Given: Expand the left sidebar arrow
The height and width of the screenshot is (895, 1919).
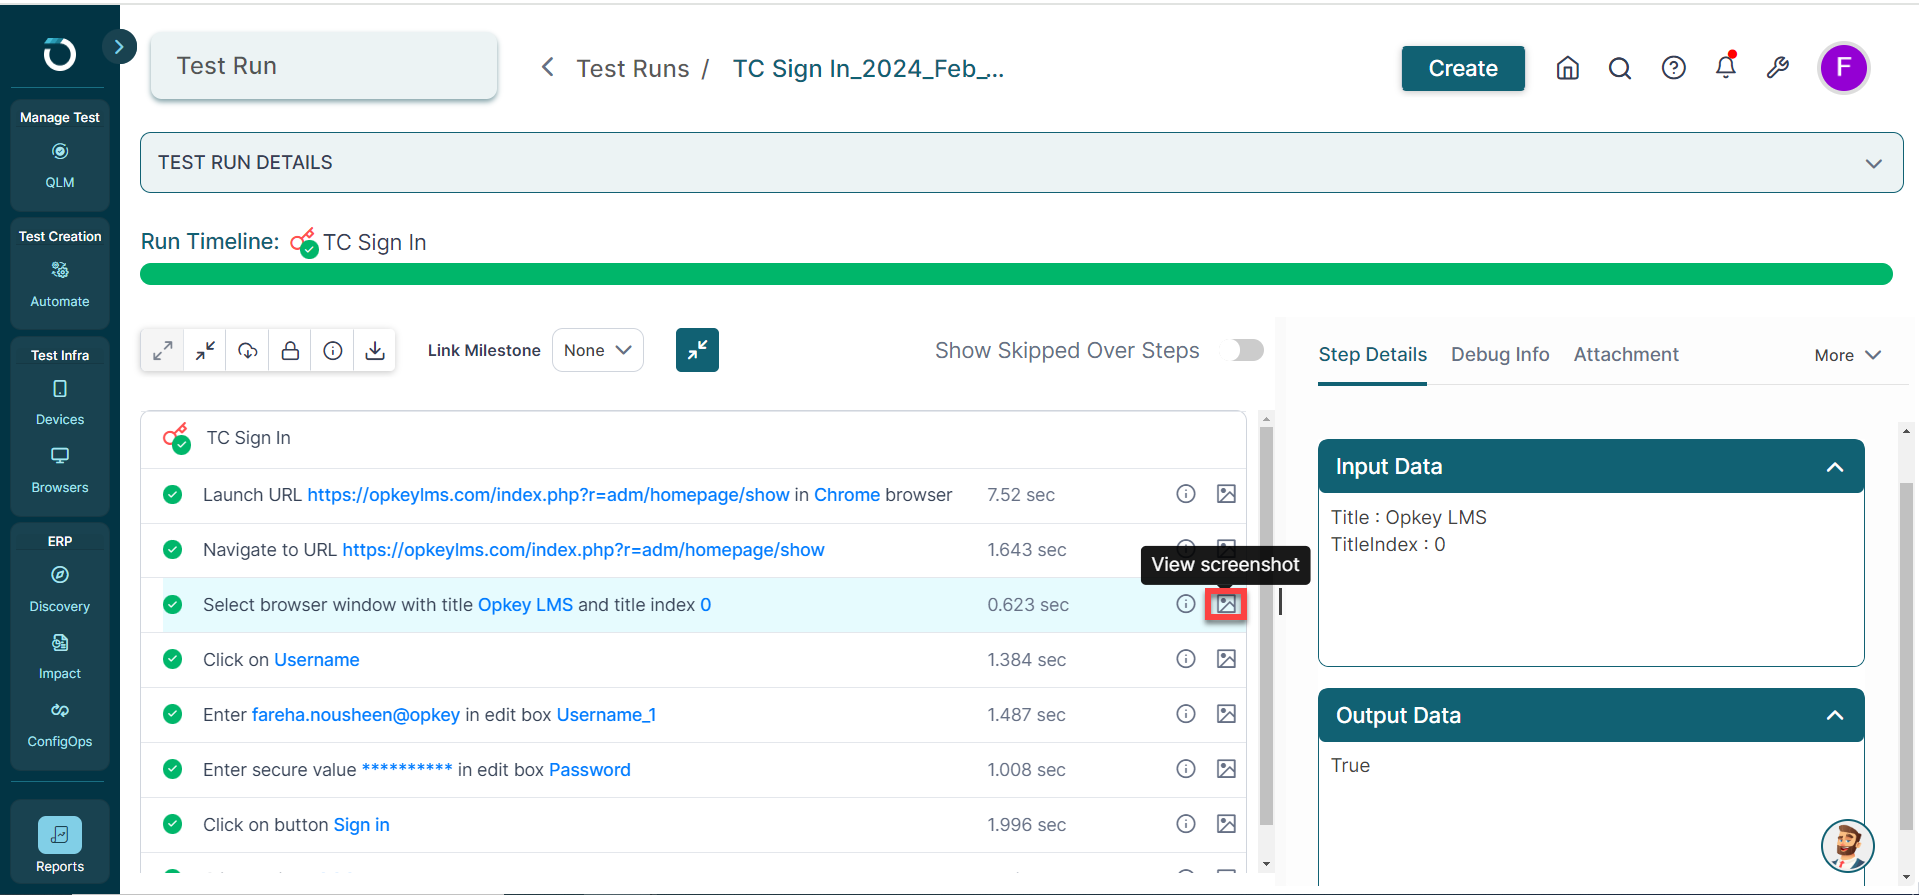Looking at the screenshot, I should pyautogui.click(x=119, y=46).
